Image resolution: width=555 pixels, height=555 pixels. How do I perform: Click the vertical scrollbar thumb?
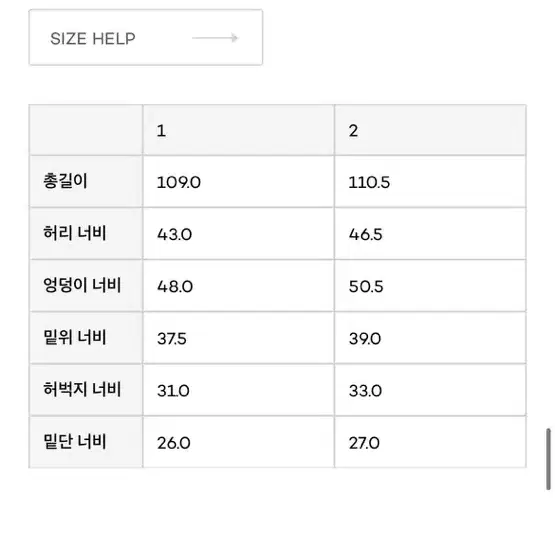[x=548, y=459]
